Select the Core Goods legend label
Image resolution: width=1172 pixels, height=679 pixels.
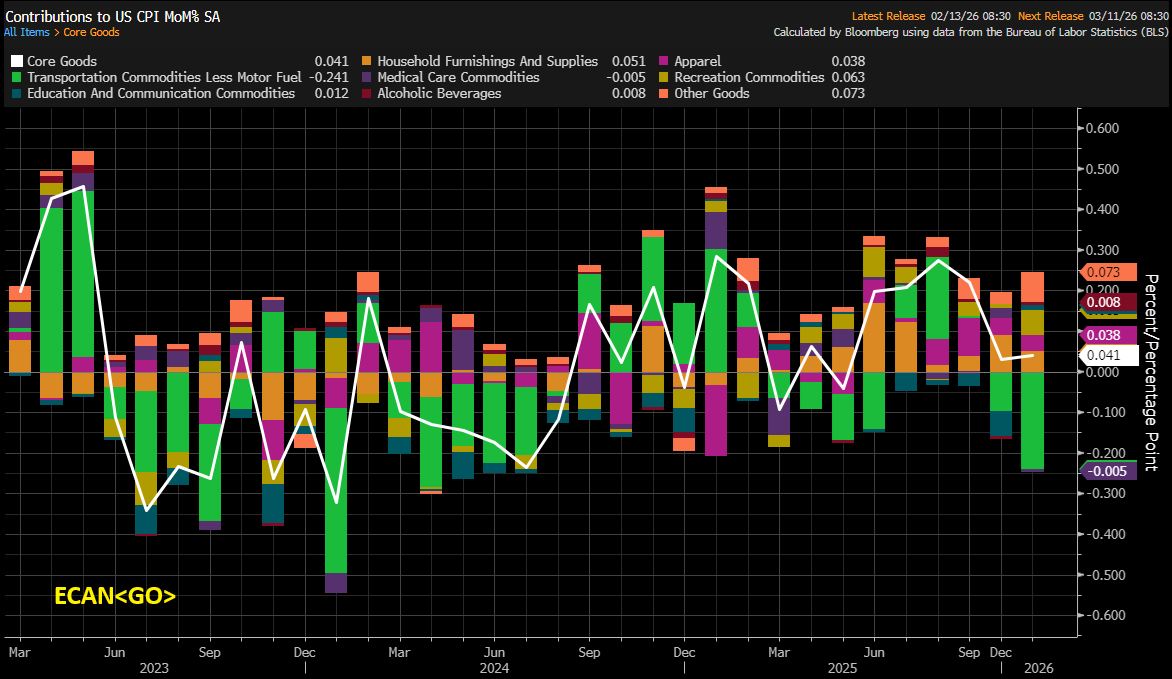pyautogui.click(x=62, y=61)
